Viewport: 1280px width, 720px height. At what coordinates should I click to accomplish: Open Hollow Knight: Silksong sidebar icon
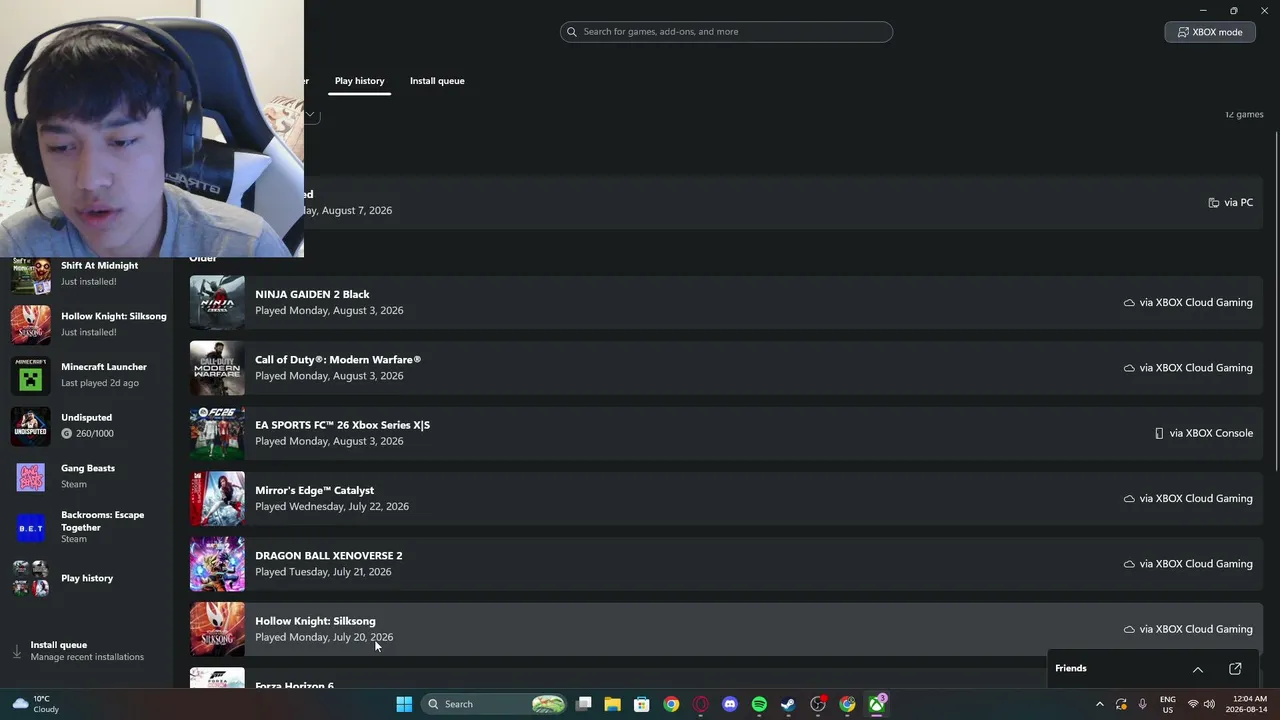tap(30, 324)
